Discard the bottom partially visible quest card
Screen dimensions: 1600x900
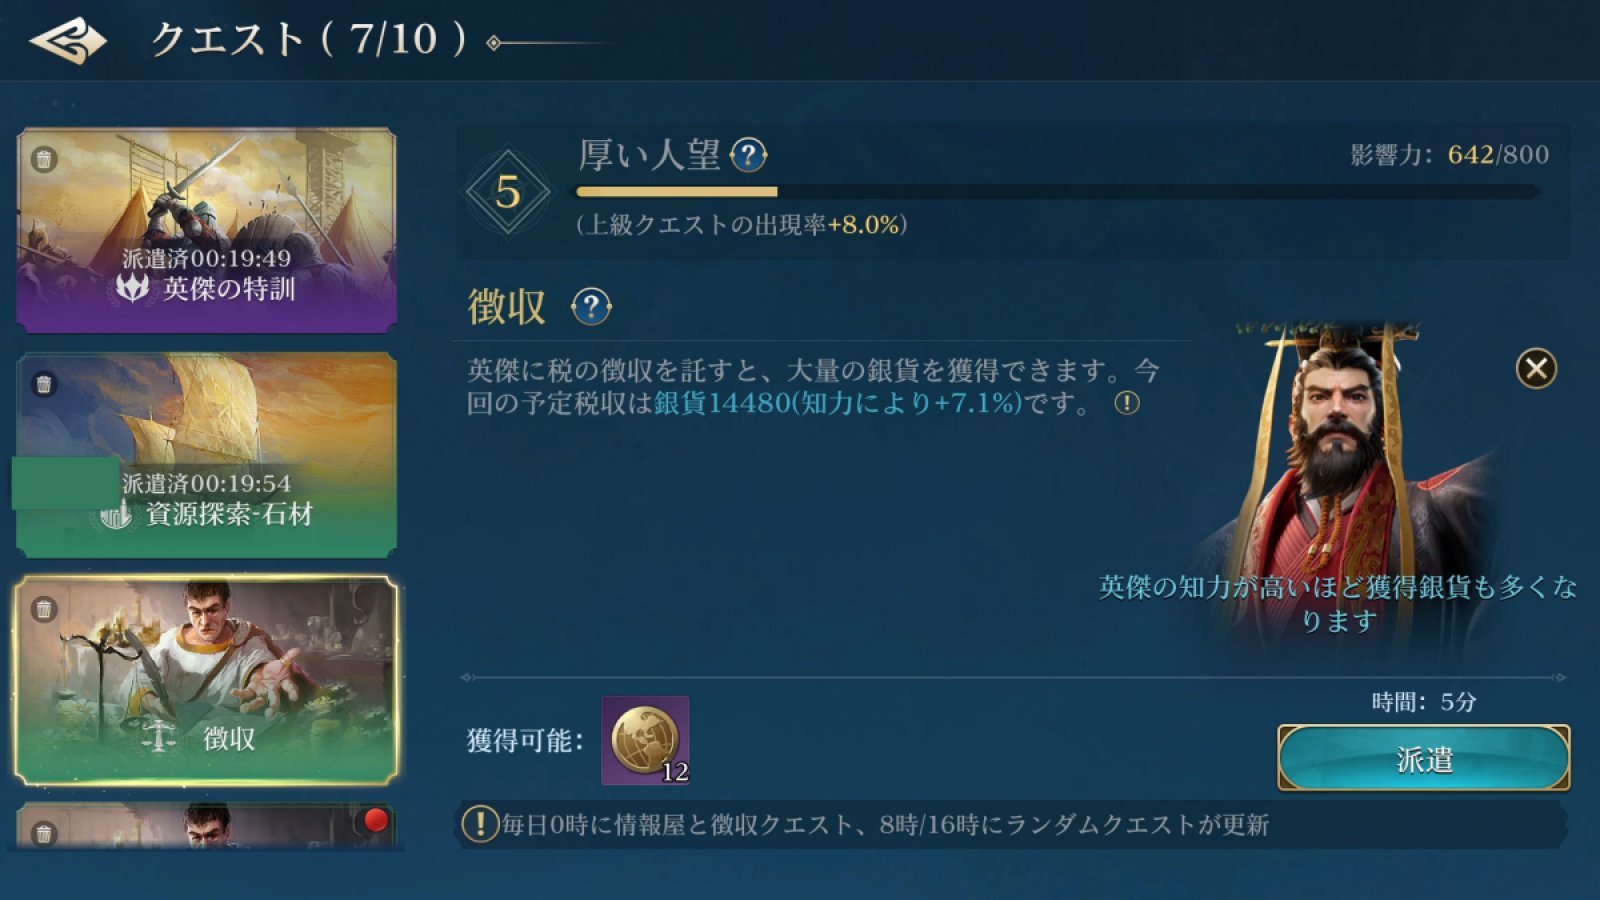click(43, 833)
